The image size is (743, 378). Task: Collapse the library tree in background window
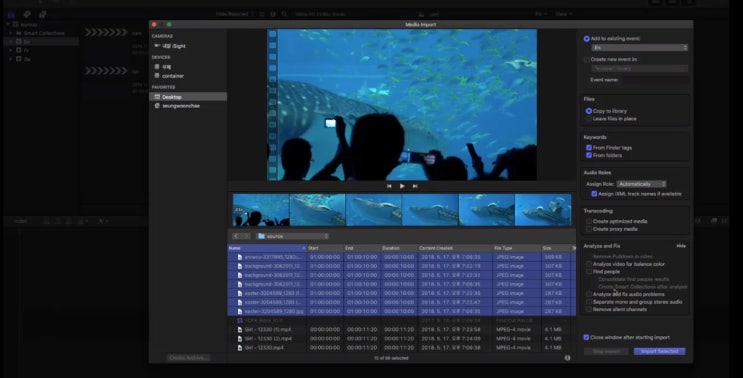[8, 24]
